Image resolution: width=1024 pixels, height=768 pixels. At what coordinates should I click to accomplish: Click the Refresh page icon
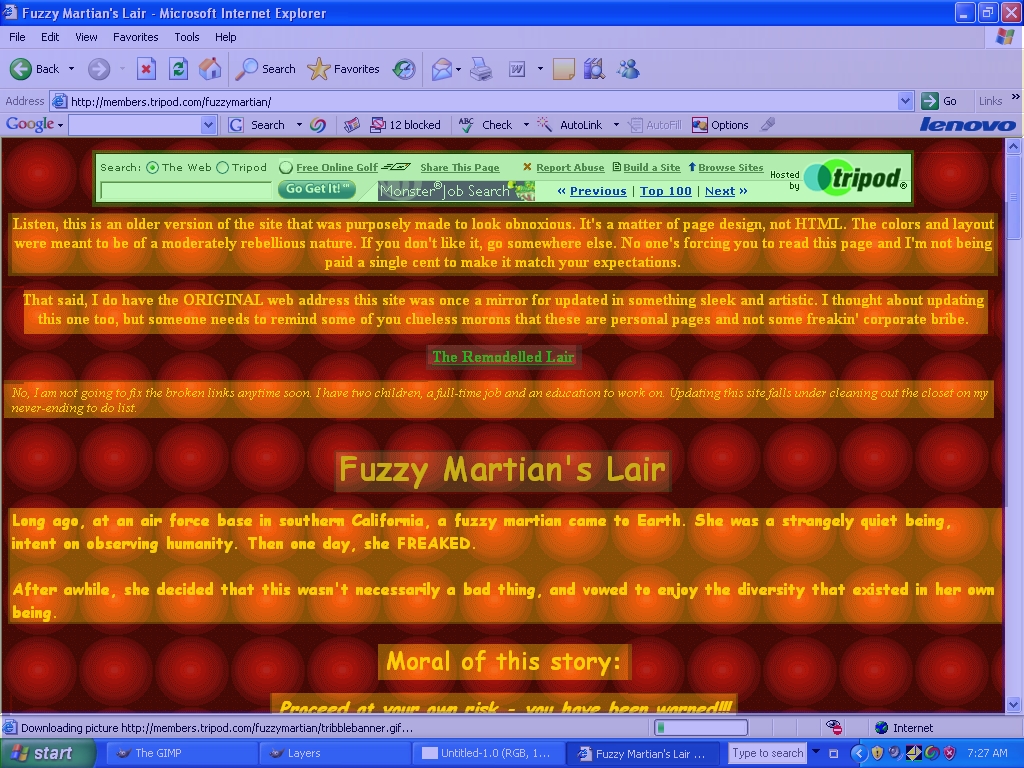[x=178, y=69]
